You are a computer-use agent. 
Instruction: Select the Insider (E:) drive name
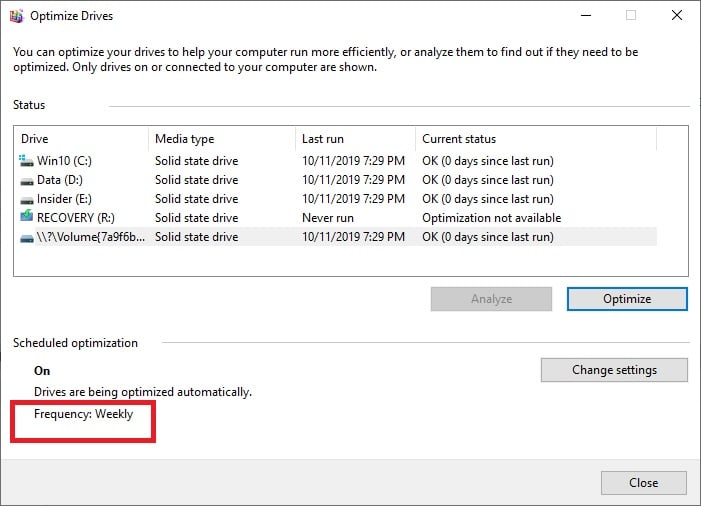coord(64,199)
